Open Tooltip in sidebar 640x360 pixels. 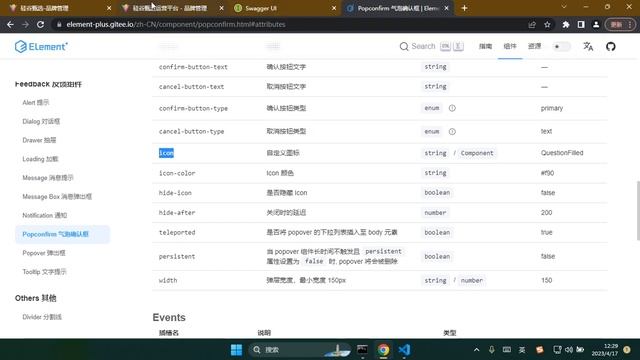pyautogui.click(x=44, y=272)
